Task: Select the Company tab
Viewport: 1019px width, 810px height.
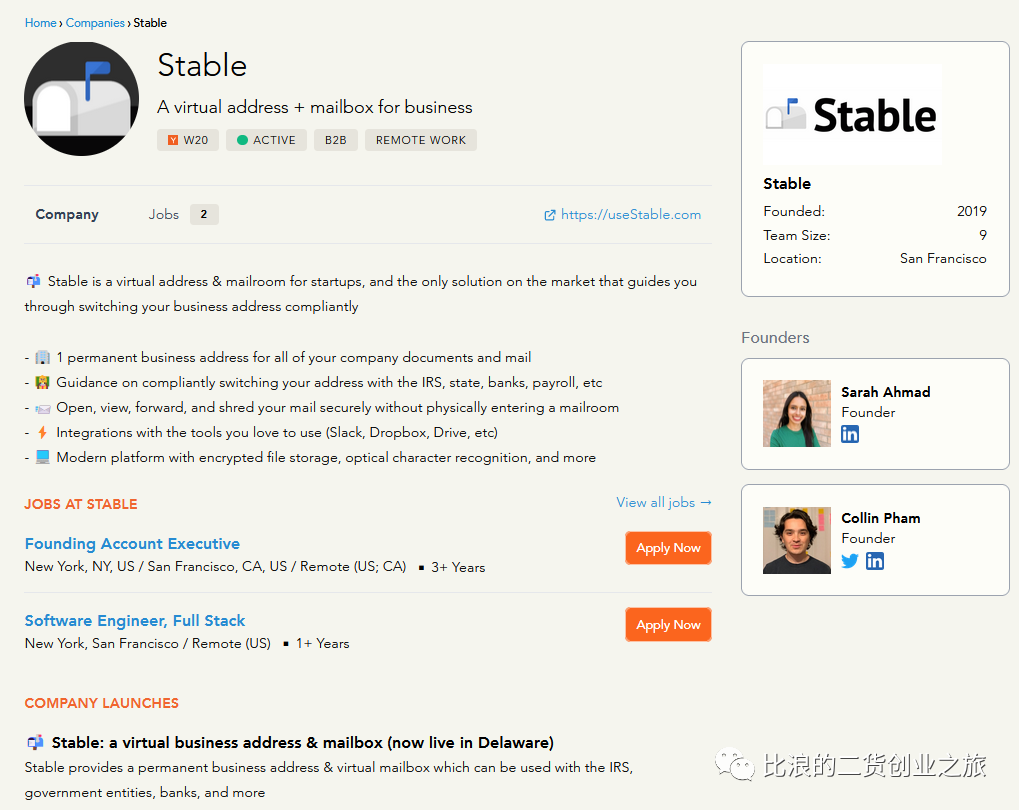Action: (66, 214)
